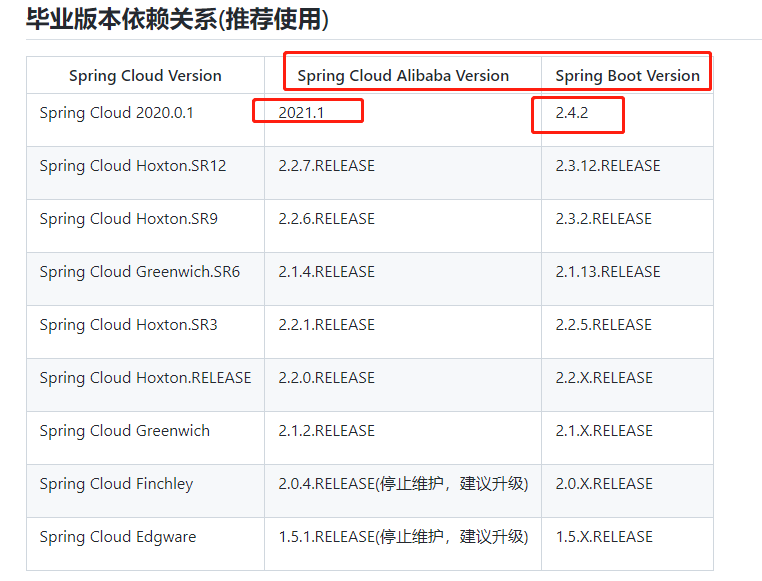Screen dimensions: 762x581
Task: Click the heading 毕业版本依赖关系(推荐使用)
Action: [177, 20]
